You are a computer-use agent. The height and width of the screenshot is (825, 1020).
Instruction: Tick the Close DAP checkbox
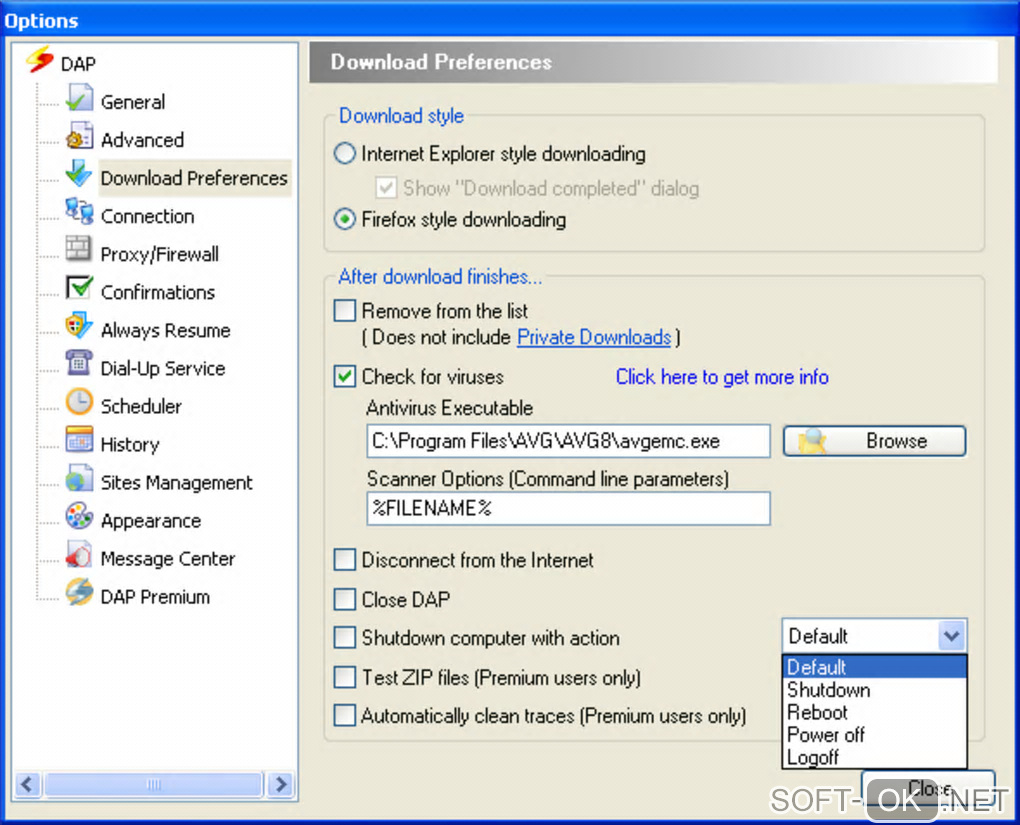(x=345, y=599)
